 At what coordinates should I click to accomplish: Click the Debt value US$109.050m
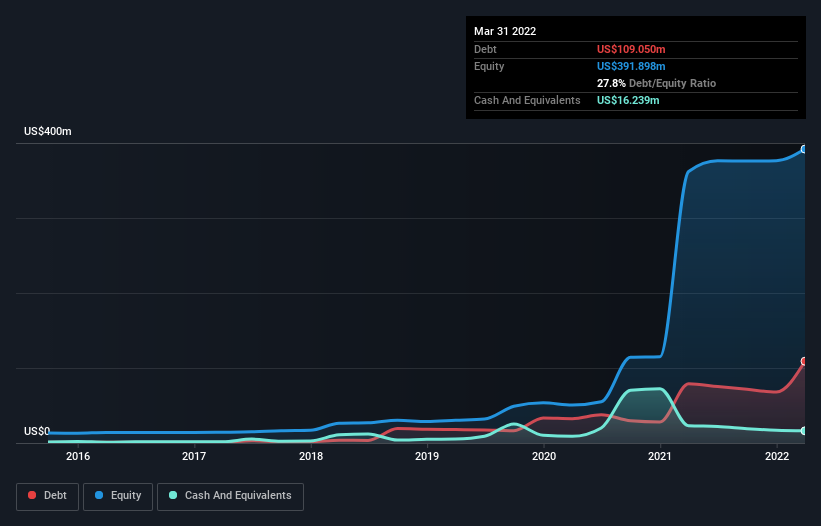(631, 49)
